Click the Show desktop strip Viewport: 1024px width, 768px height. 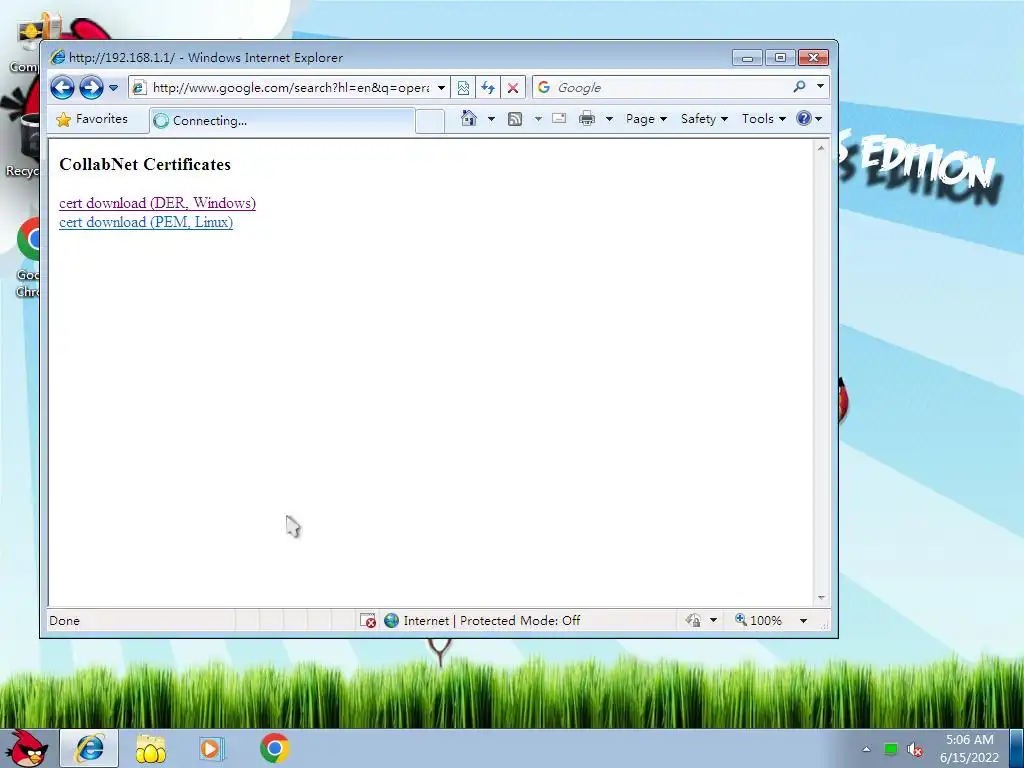(1018, 748)
